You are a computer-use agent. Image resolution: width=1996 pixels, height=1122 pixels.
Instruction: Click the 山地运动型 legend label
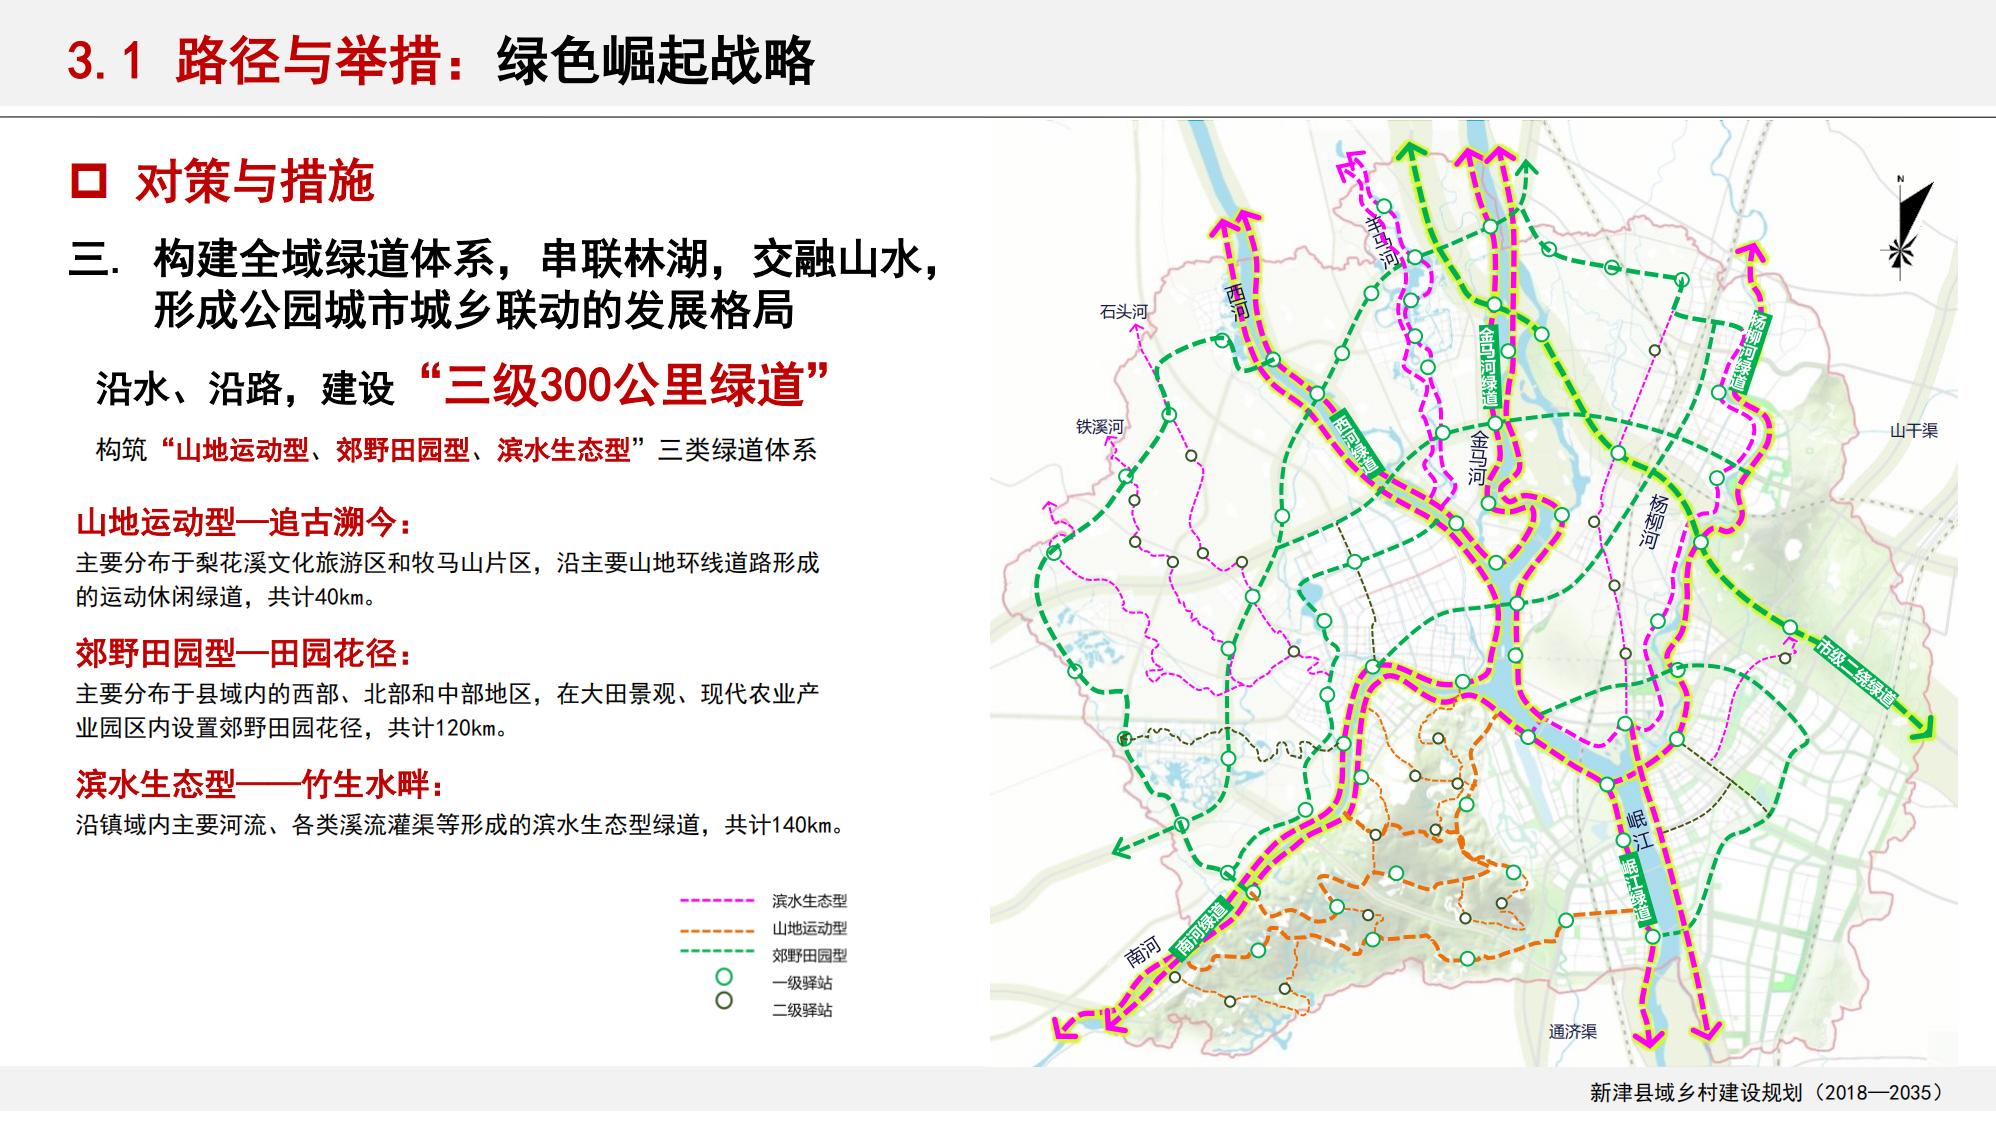(809, 929)
